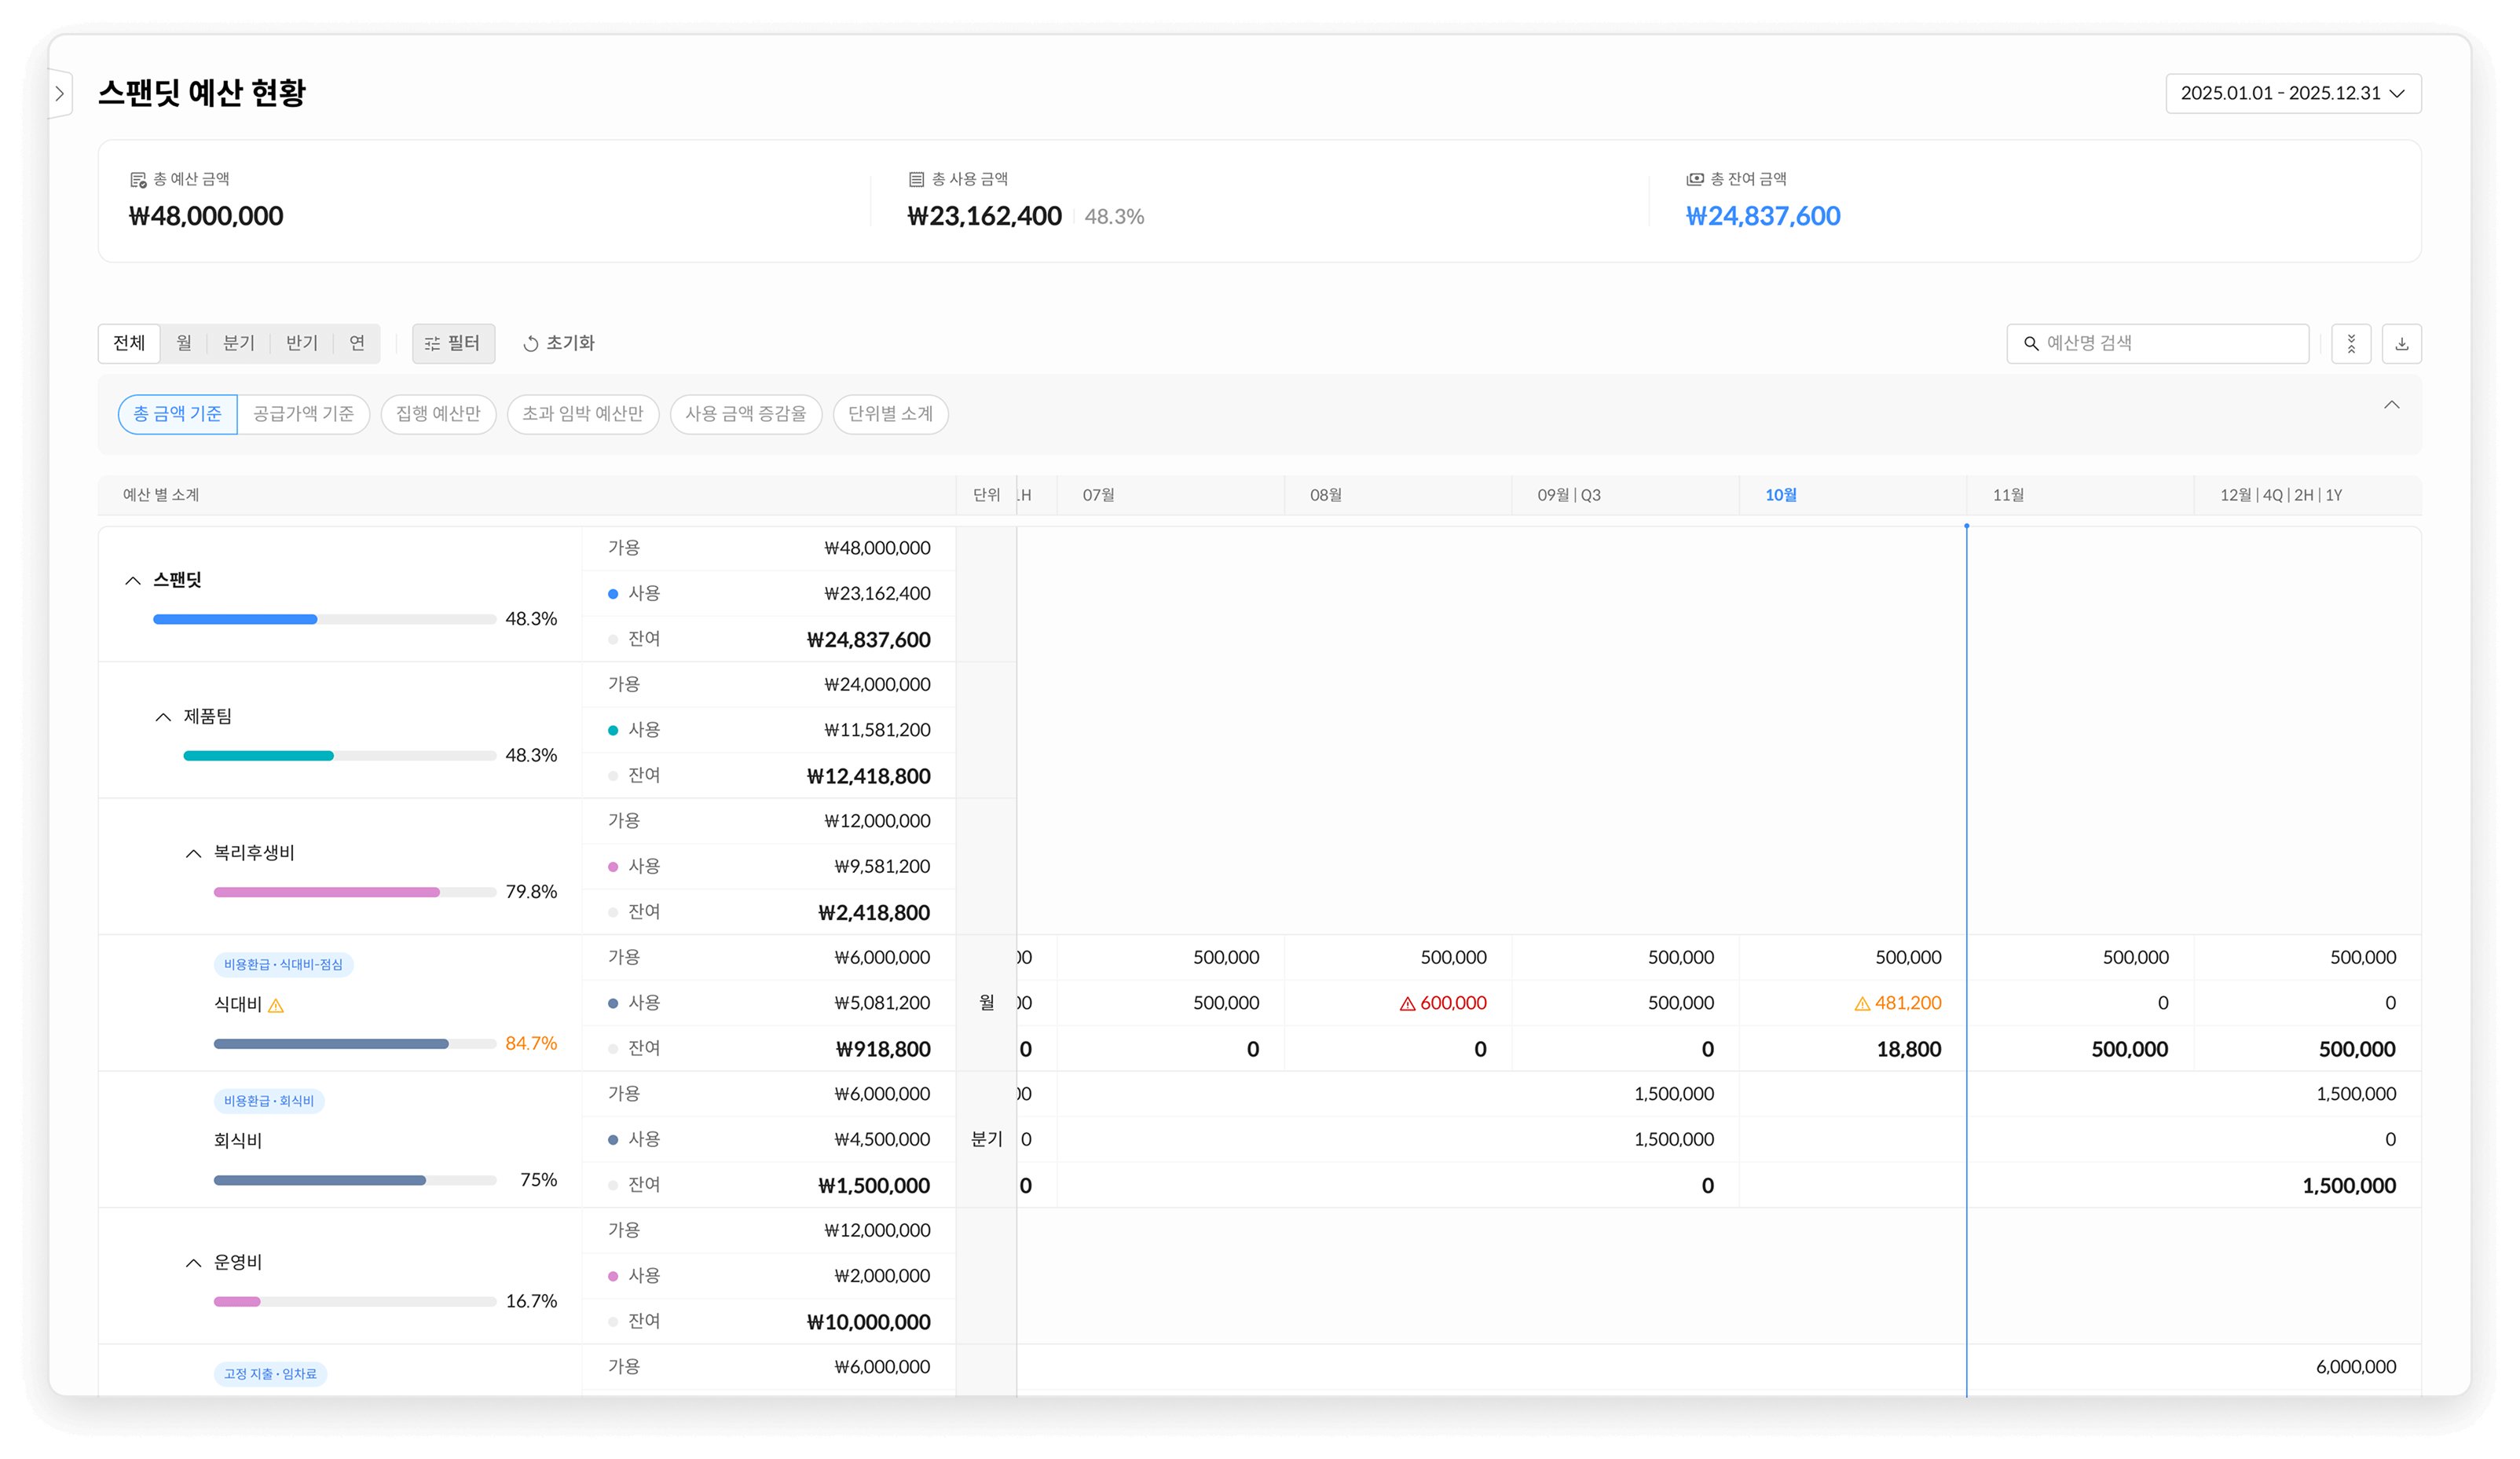Select the 총 금액 기준 option
Viewport: 2520px width, 1459px height.
(x=178, y=414)
